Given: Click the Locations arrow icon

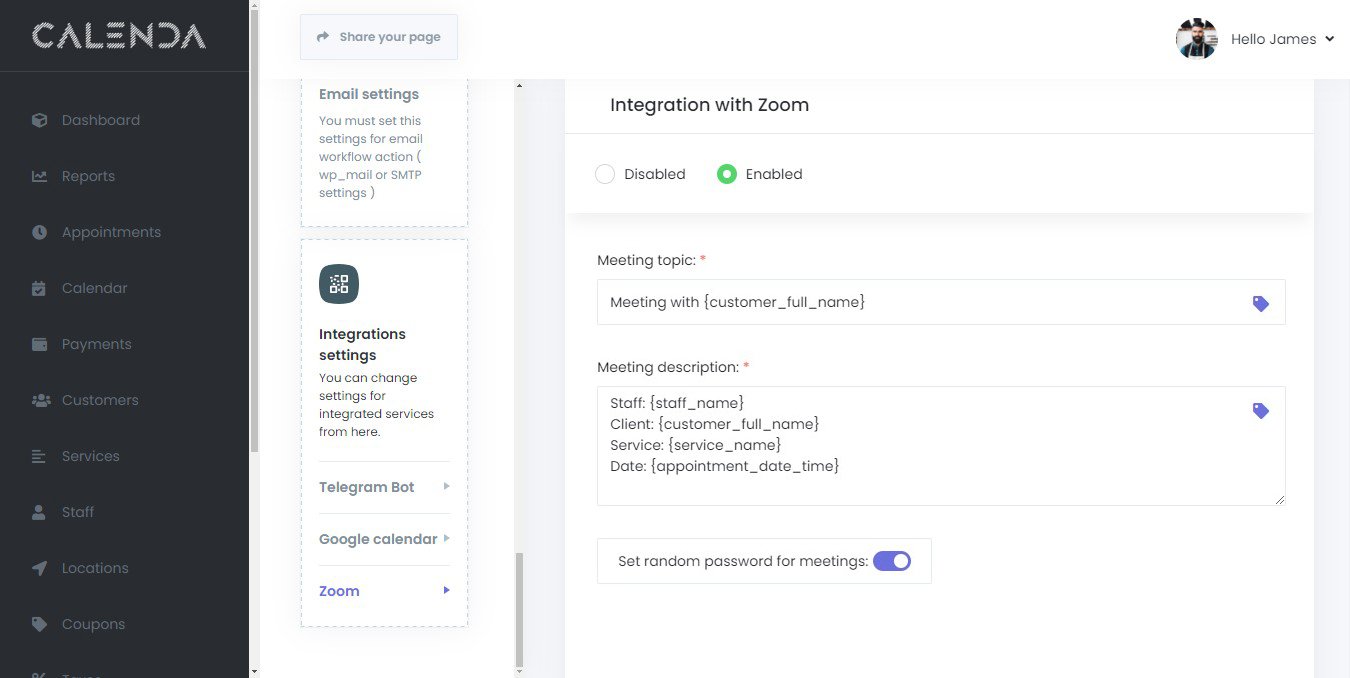Looking at the screenshot, I should point(39,568).
